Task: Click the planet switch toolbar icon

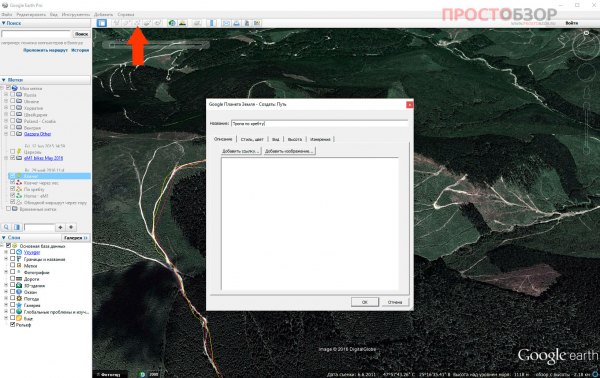Action: pyautogui.click(x=197, y=23)
